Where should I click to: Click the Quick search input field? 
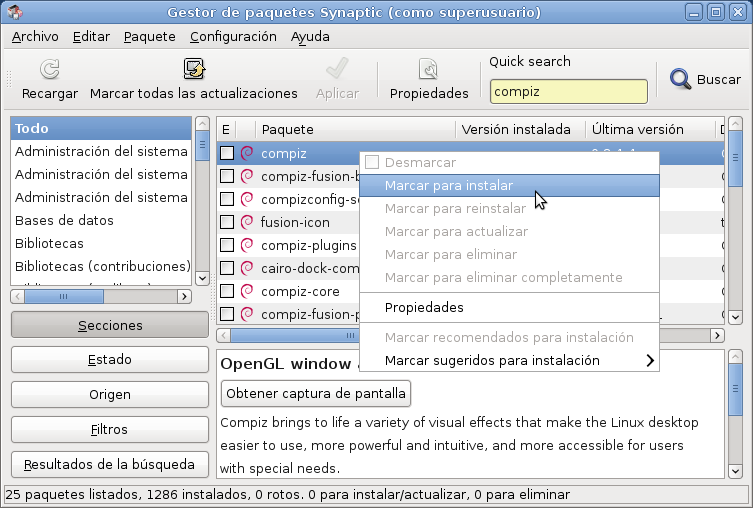click(569, 91)
